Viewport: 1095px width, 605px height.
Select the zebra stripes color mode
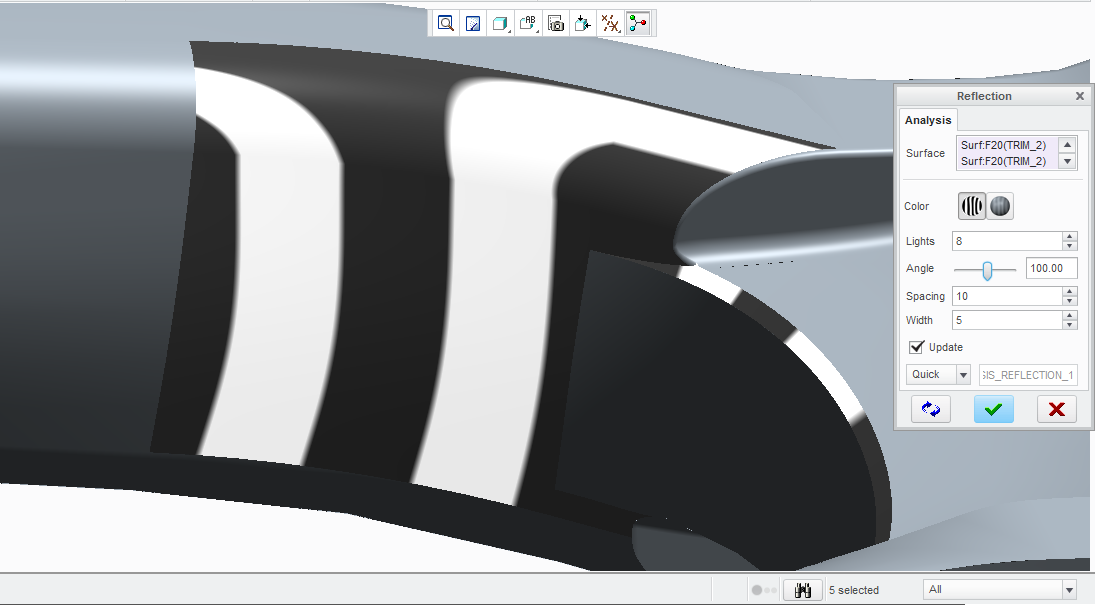tap(972, 206)
